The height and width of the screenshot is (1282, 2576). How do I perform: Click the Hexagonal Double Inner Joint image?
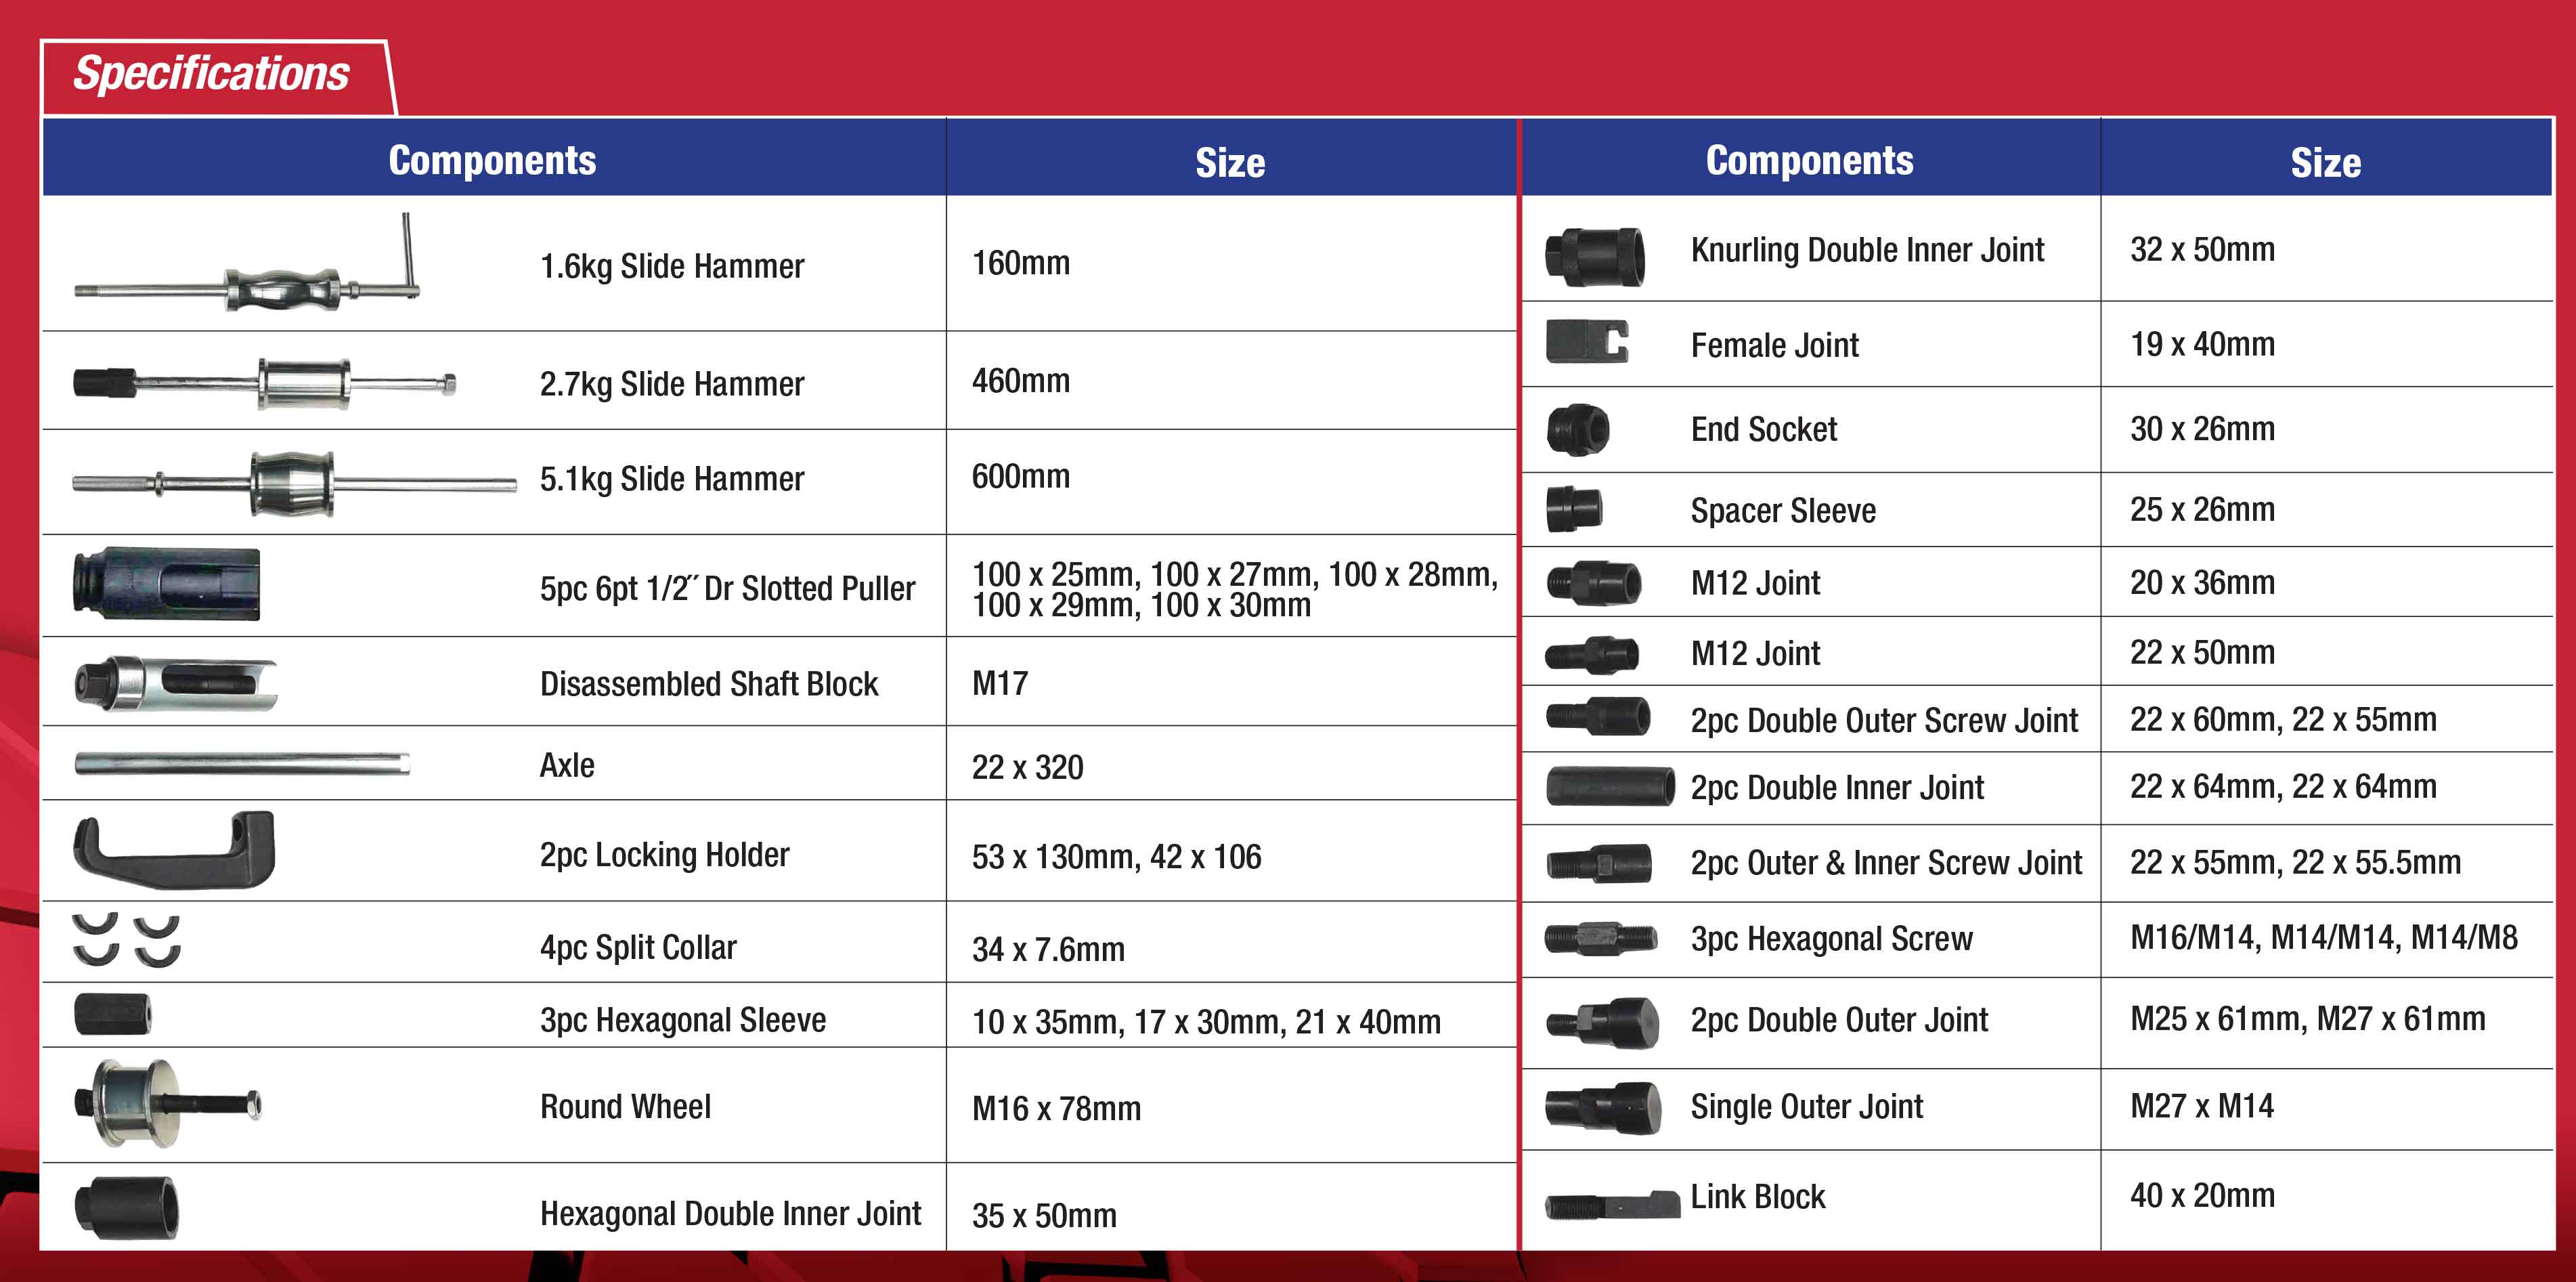(x=127, y=1208)
